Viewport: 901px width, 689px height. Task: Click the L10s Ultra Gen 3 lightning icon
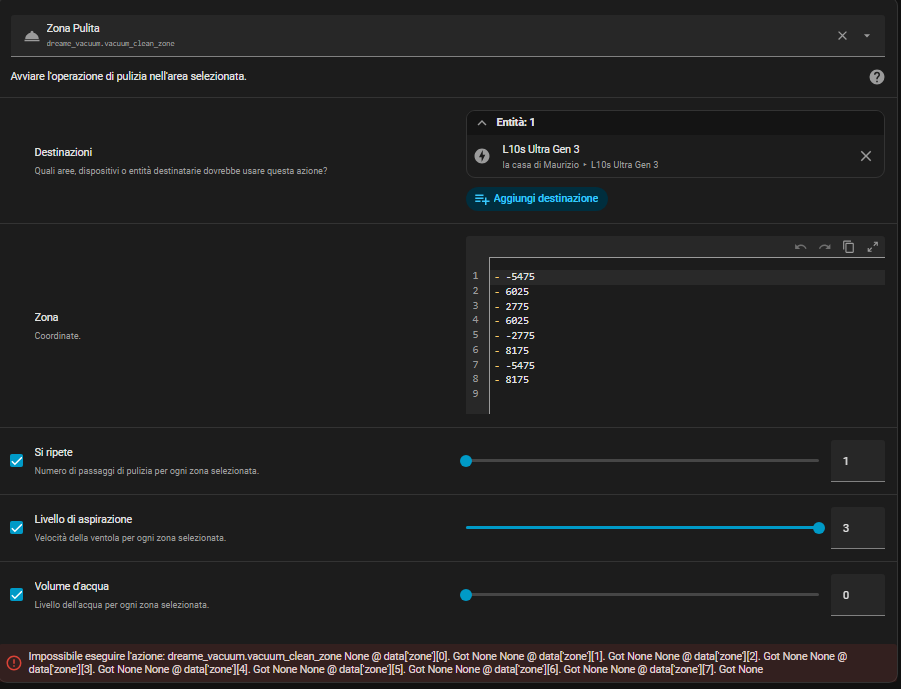pyautogui.click(x=482, y=156)
